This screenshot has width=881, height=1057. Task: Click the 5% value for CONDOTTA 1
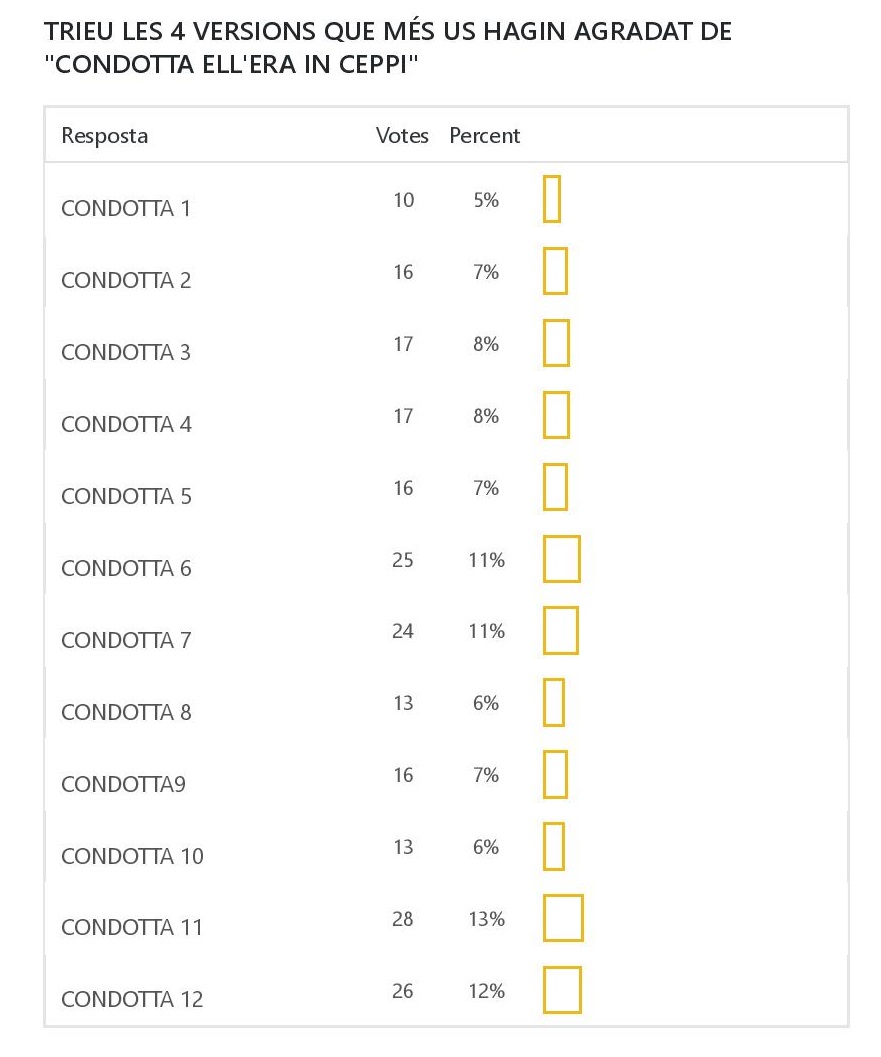click(x=486, y=200)
